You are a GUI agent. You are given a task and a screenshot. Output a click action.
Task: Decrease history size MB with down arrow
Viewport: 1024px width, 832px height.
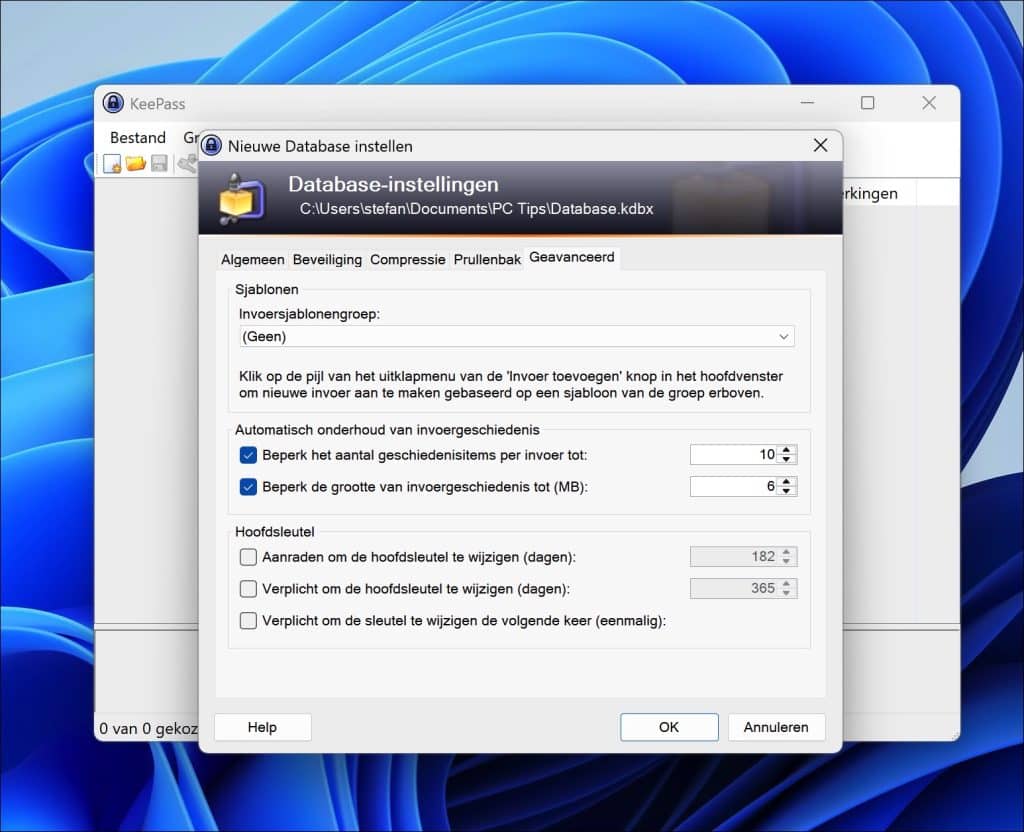point(788,491)
